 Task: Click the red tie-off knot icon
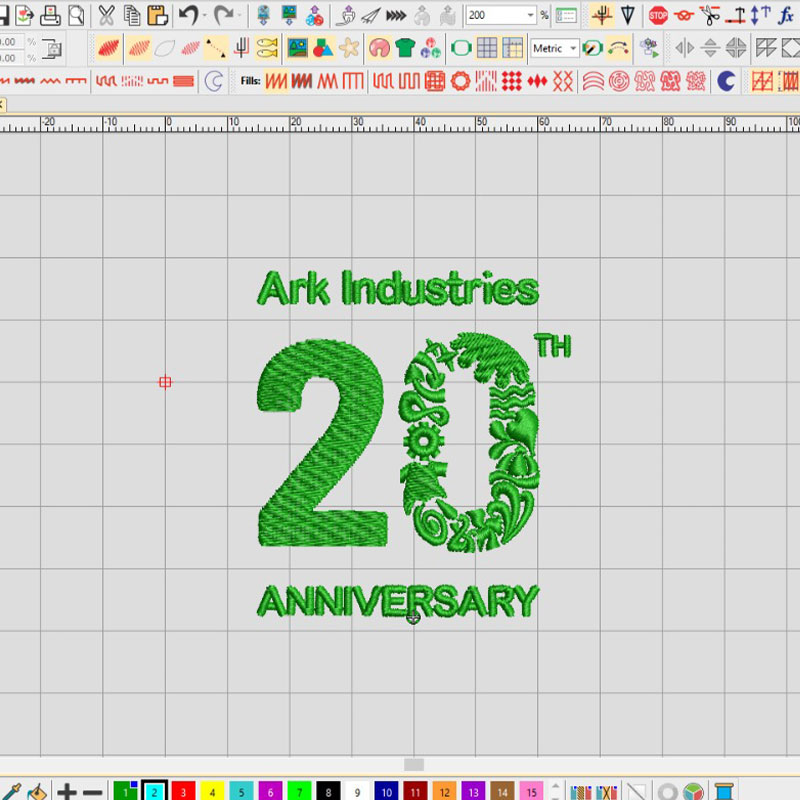click(684, 15)
